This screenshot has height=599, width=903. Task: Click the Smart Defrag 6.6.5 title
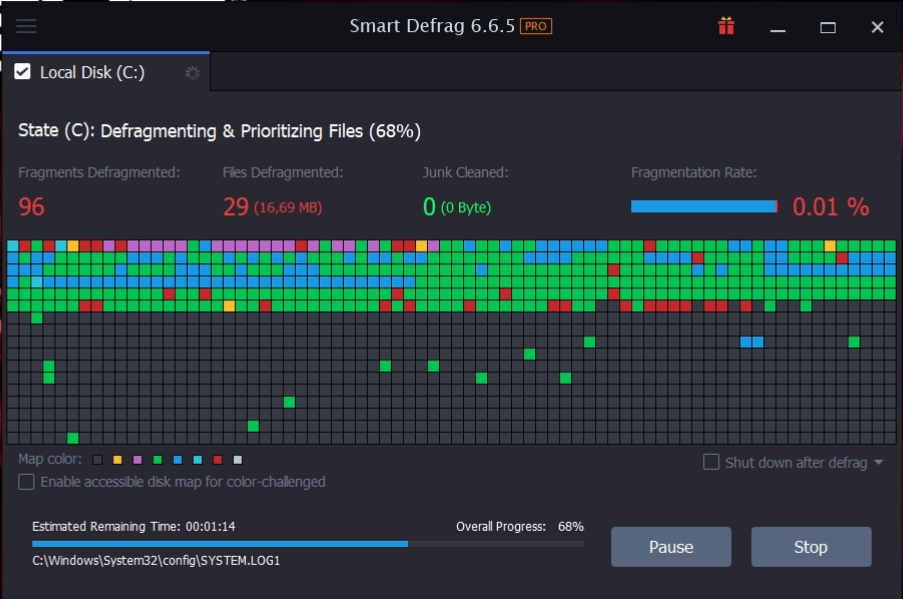(x=432, y=26)
